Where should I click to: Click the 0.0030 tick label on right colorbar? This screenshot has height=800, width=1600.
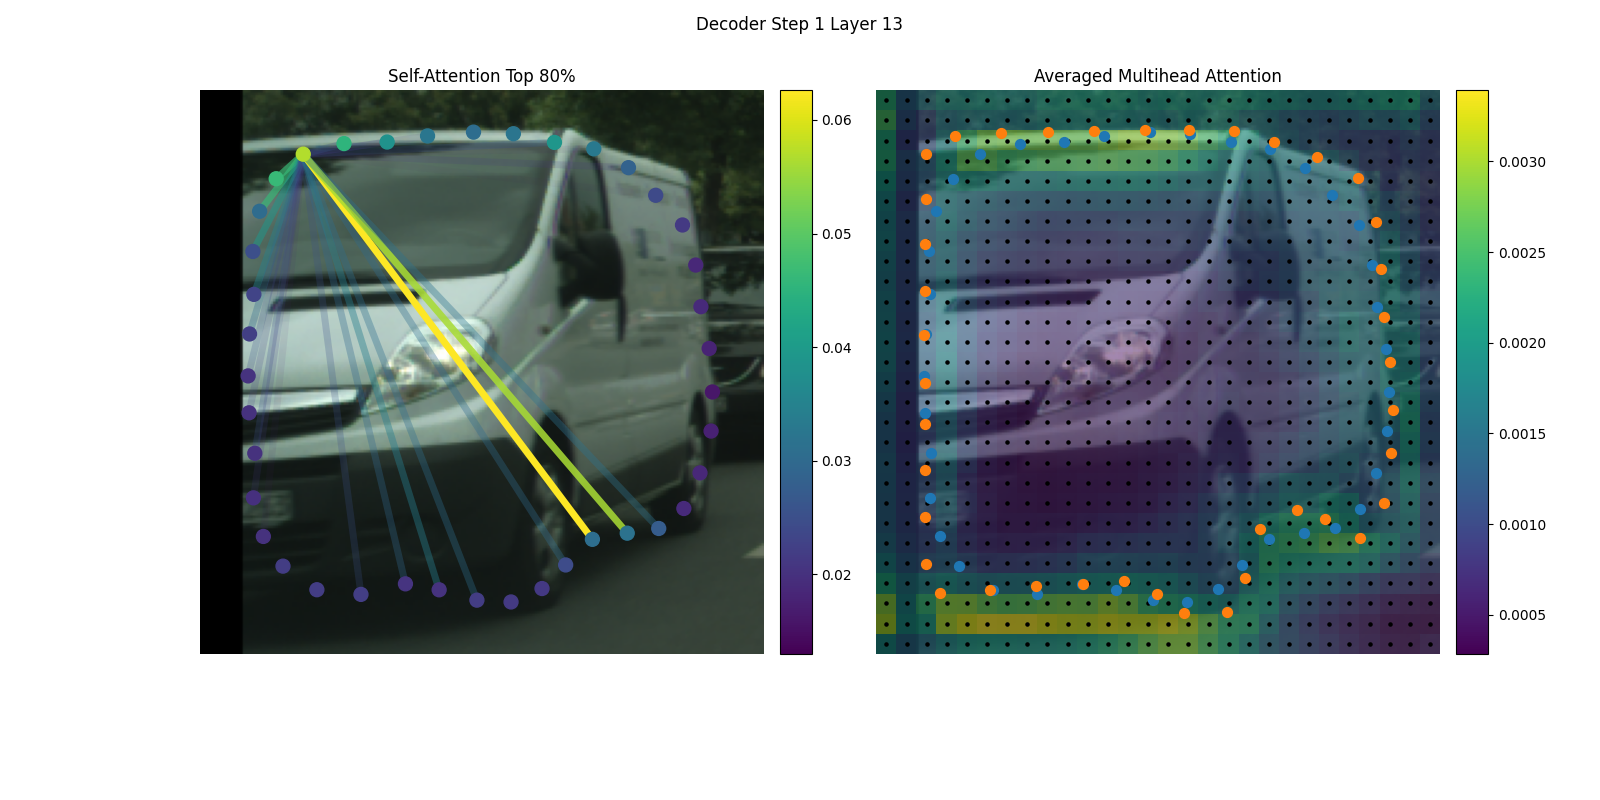pos(1522,162)
